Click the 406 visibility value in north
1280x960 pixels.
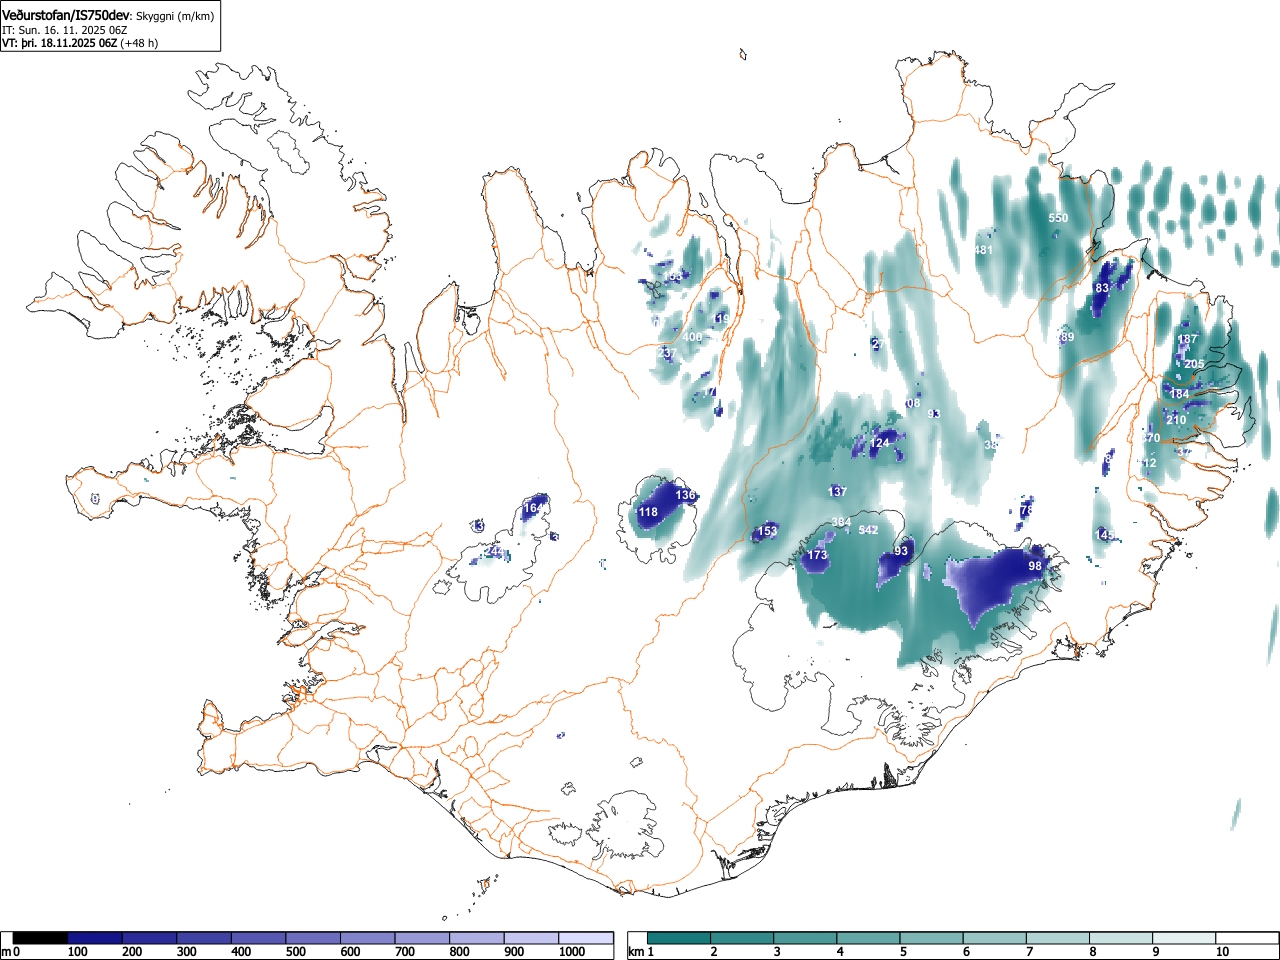click(692, 337)
